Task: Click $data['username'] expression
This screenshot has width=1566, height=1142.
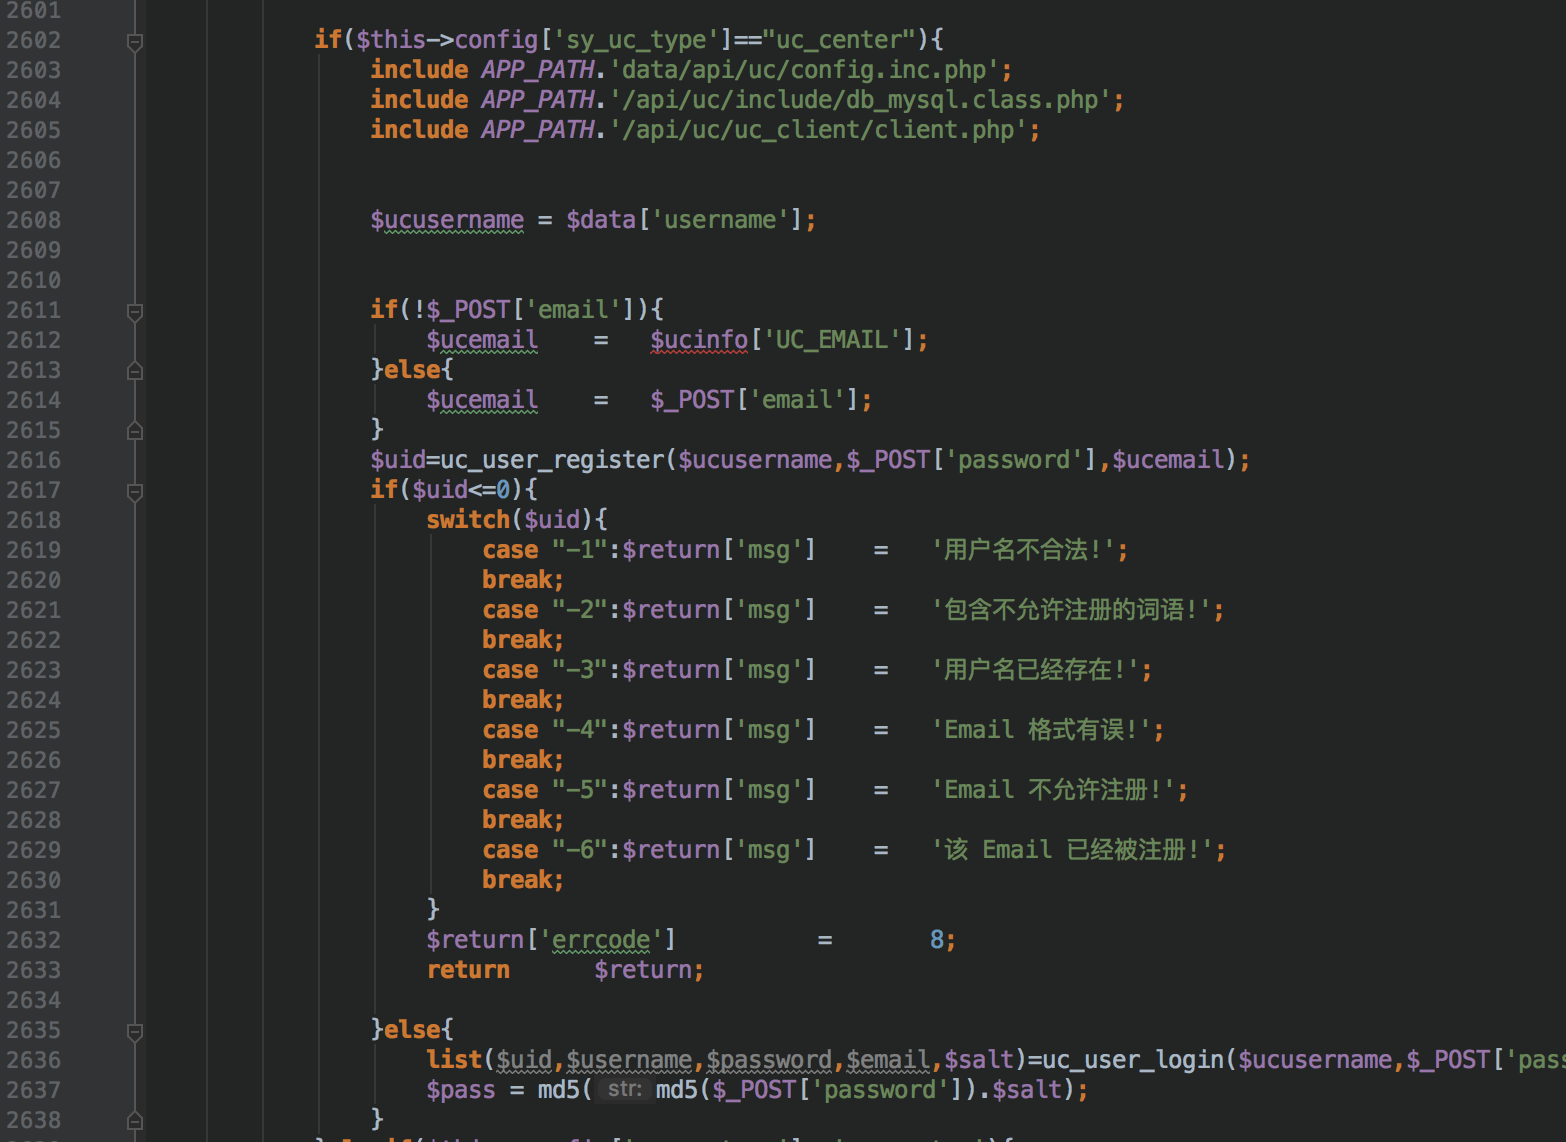Action: [684, 220]
